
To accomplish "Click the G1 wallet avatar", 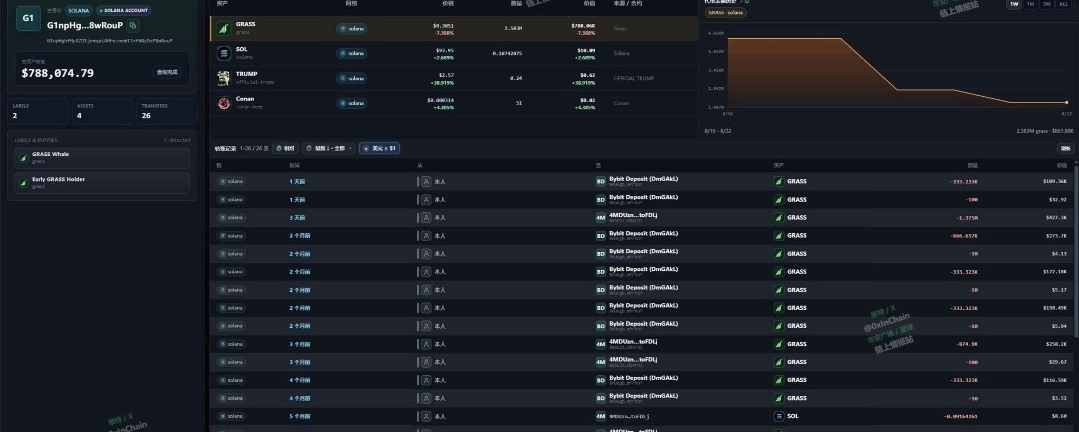I will point(28,19).
